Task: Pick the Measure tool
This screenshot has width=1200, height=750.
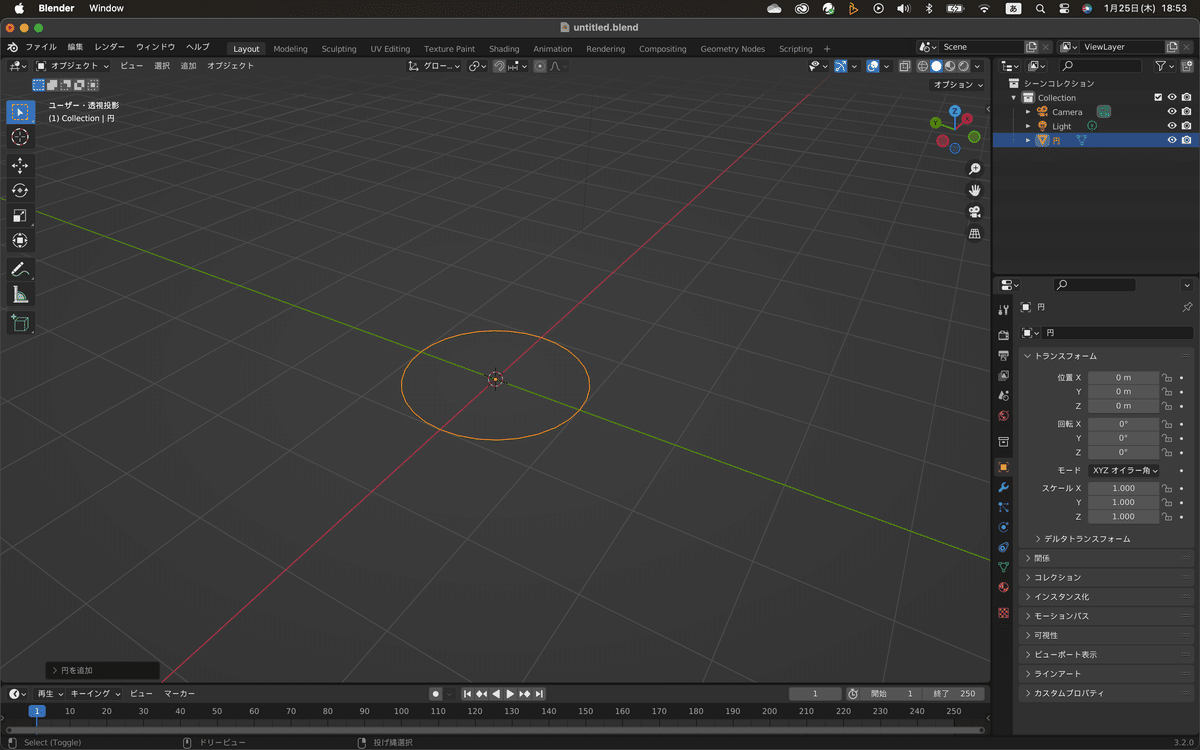Action: click(20, 294)
